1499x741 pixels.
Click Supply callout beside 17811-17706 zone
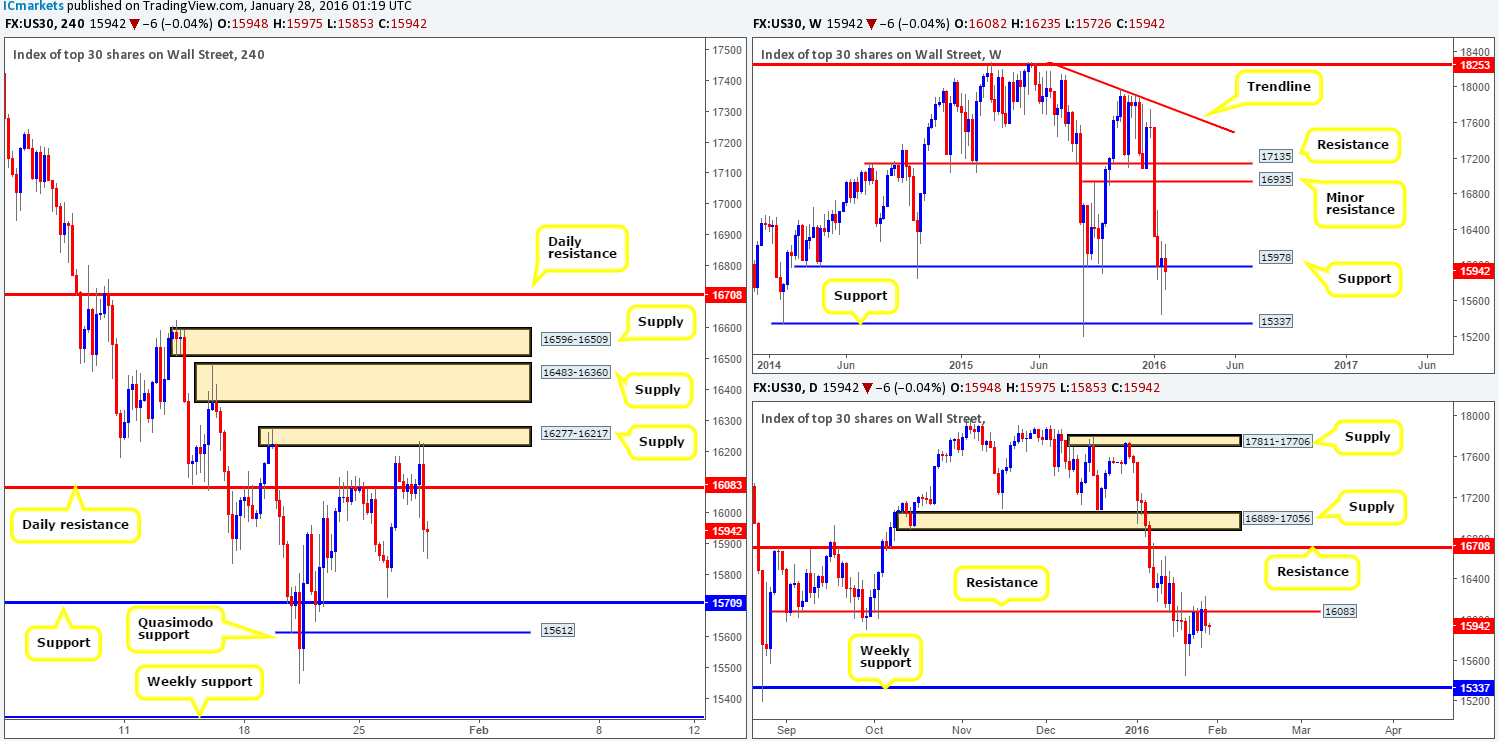coord(1366,437)
